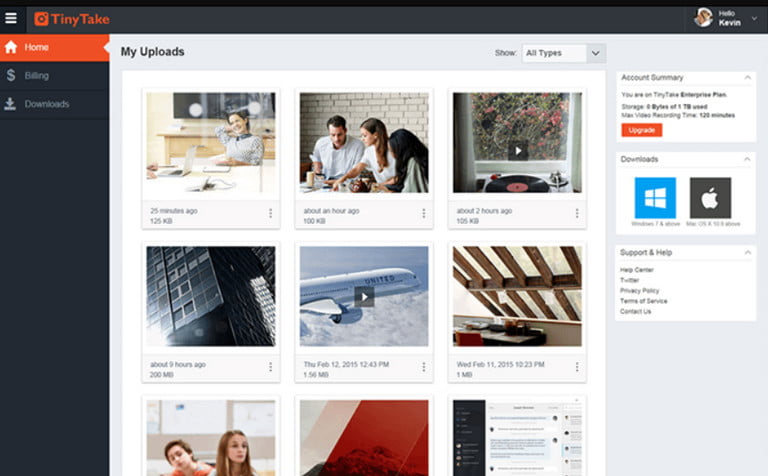Open options menu for 1.56 MB upload
Image resolution: width=768 pixels, height=476 pixels.
click(423, 367)
